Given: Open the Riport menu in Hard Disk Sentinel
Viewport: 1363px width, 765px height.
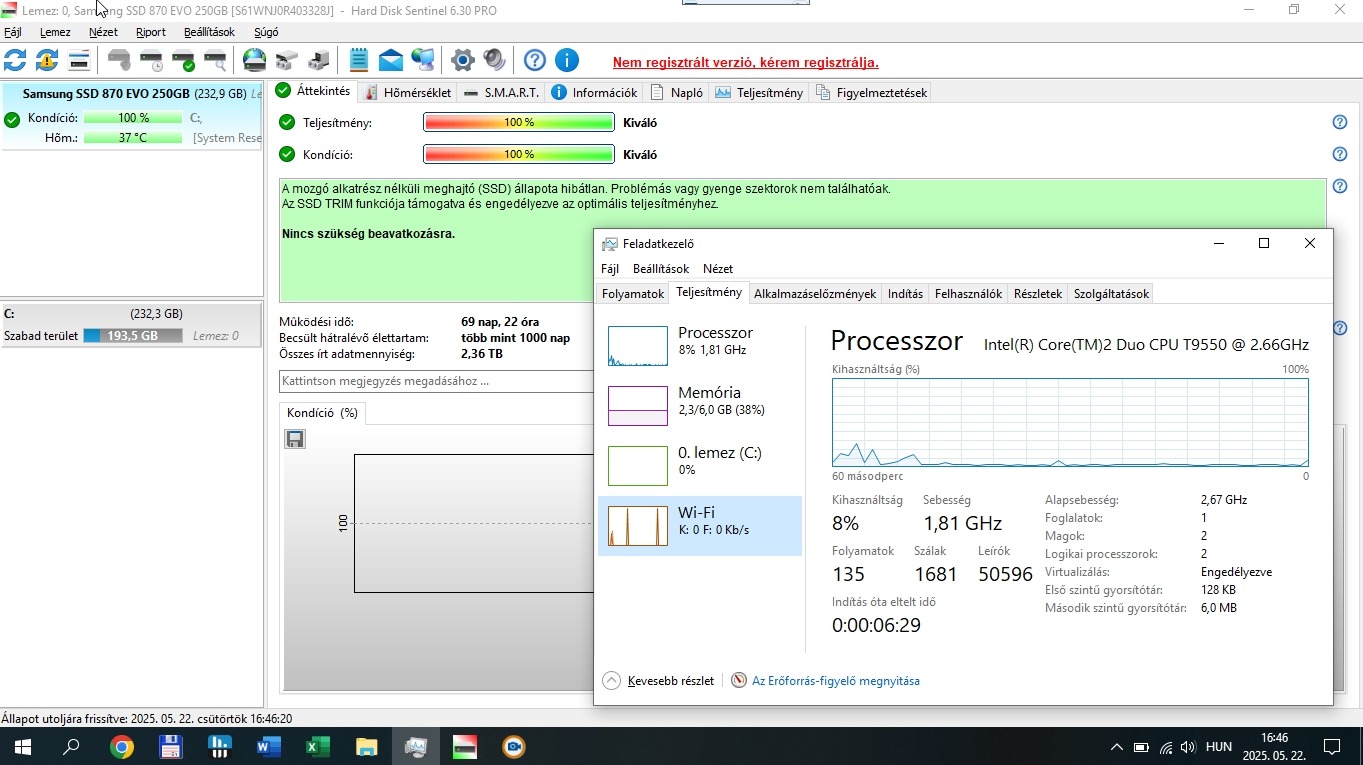Looking at the screenshot, I should 151,32.
